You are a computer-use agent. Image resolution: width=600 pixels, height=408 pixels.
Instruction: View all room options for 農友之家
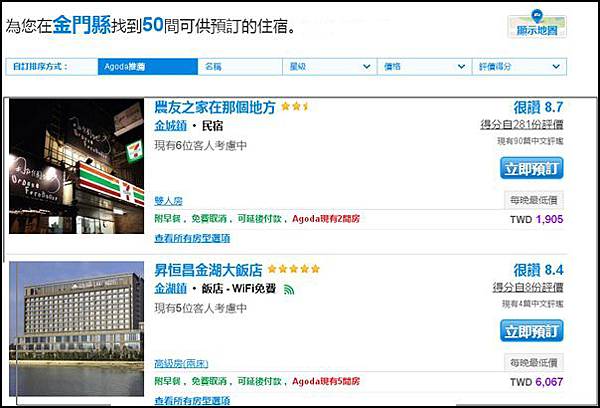point(192,238)
